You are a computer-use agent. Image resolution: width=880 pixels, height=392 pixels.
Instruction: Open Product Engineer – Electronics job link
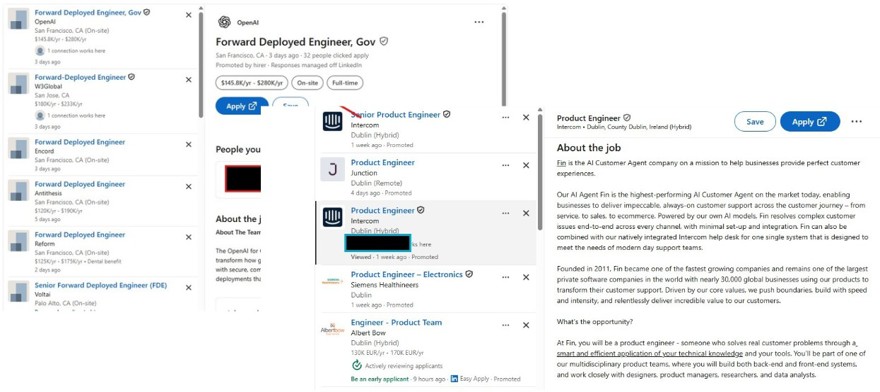point(407,274)
